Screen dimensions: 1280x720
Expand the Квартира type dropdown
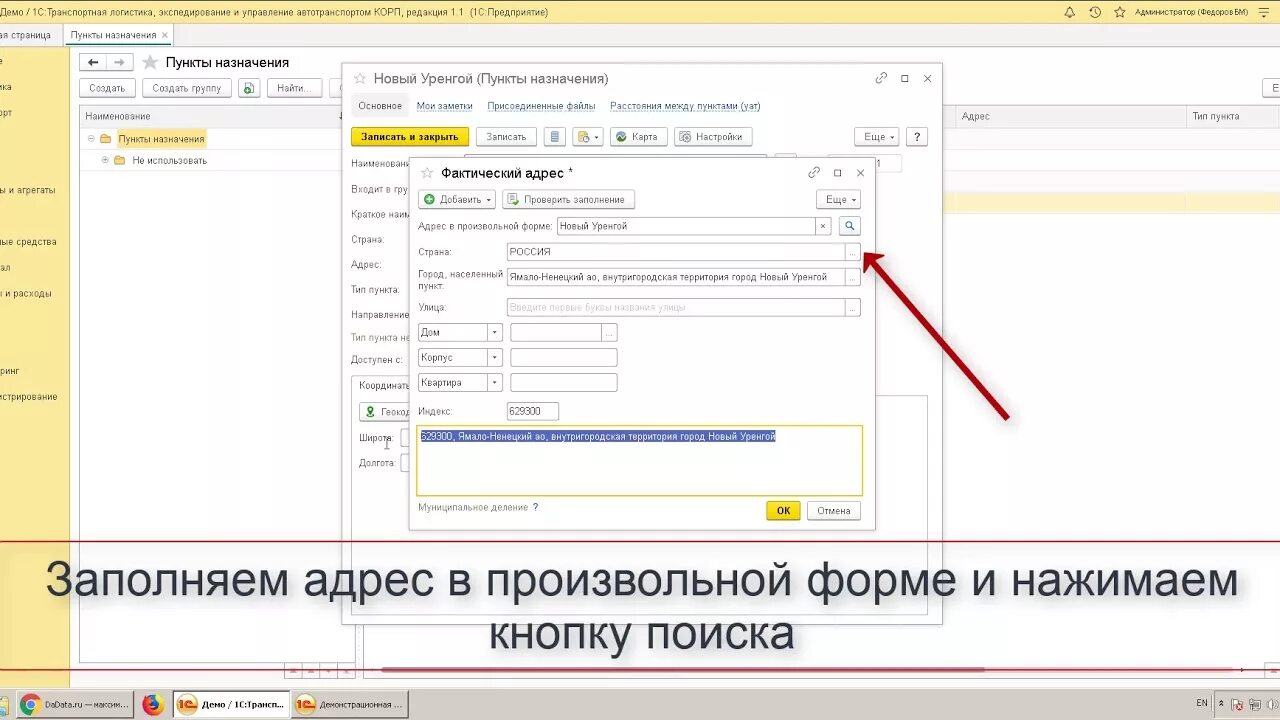point(495,382)
